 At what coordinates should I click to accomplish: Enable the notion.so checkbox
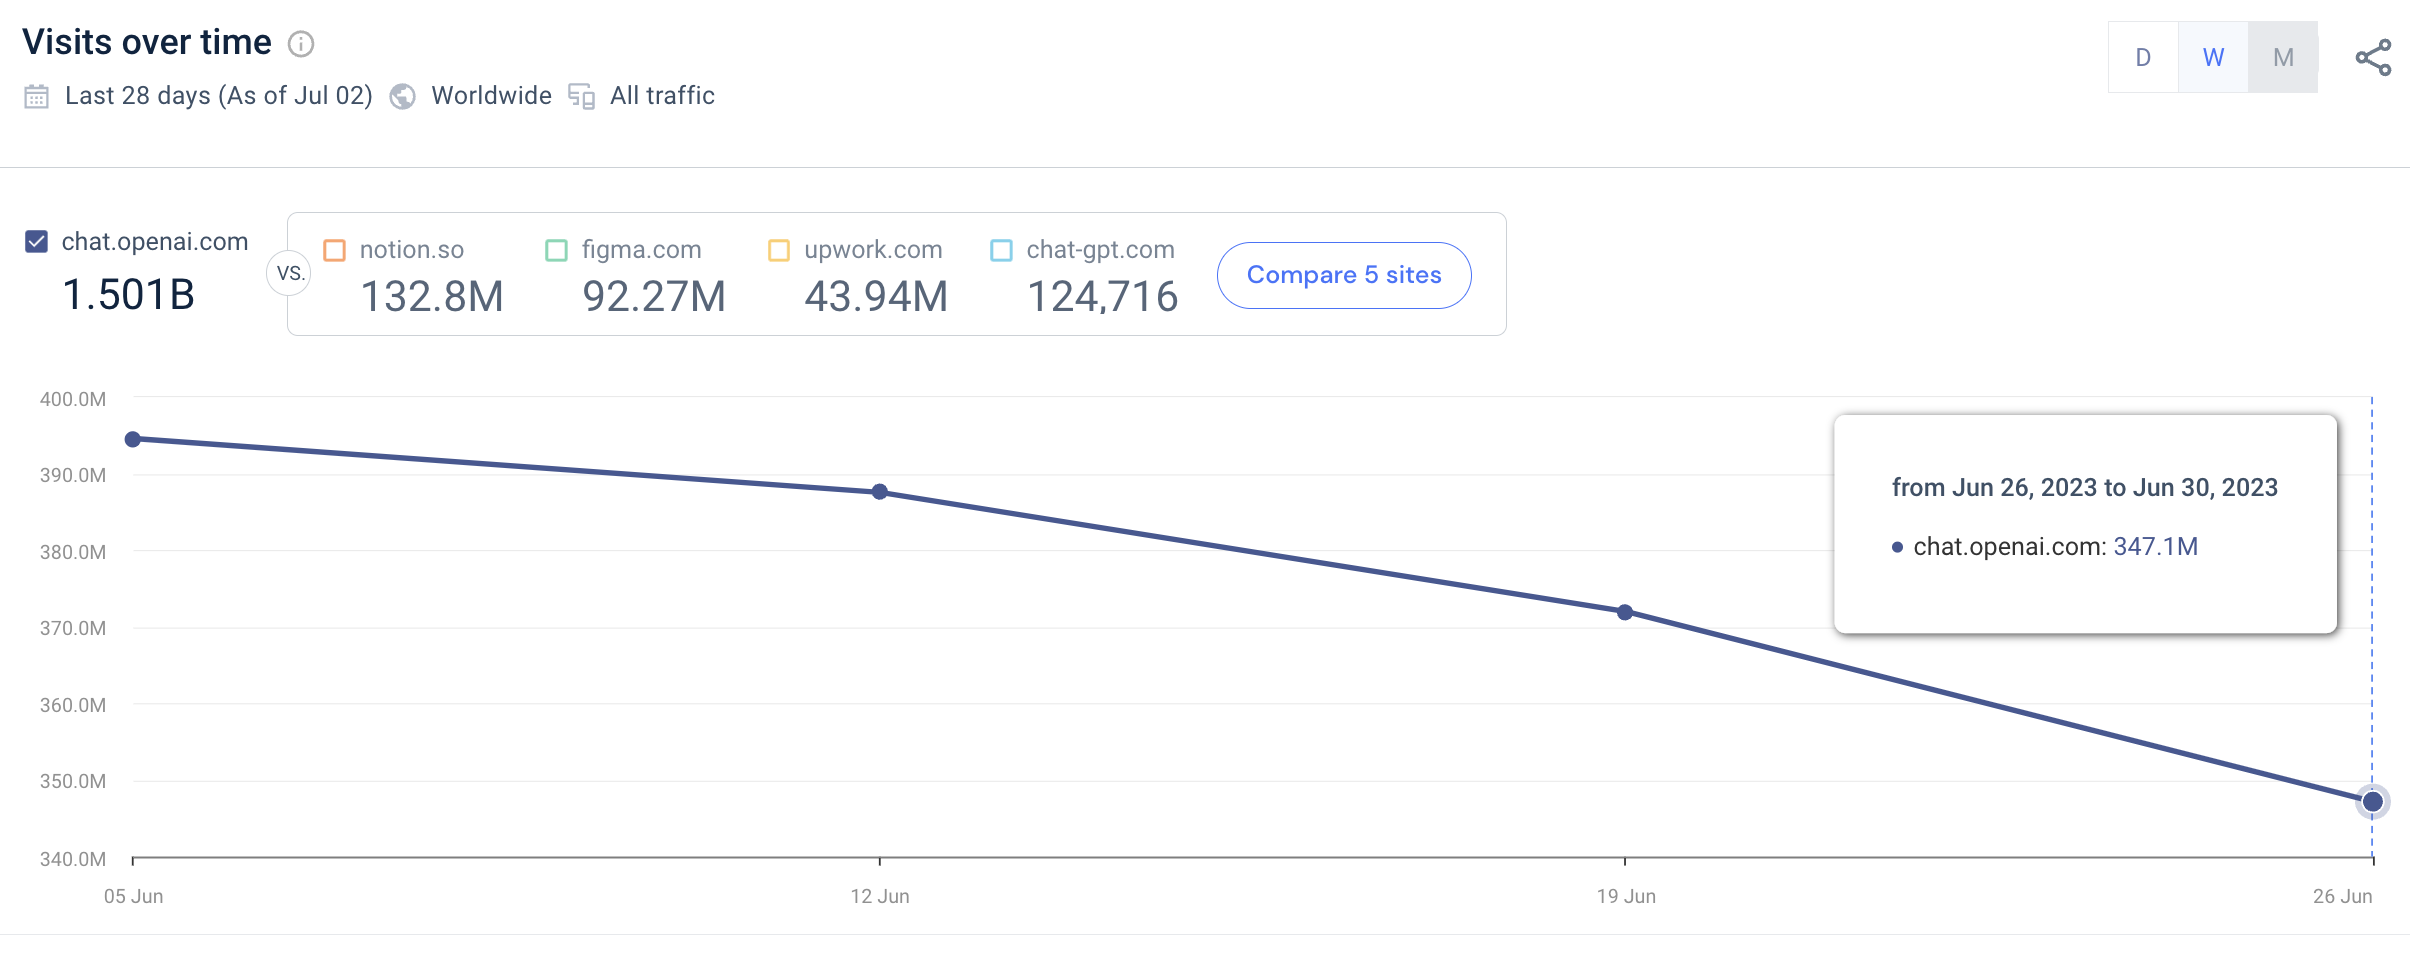tap(335, 250)
